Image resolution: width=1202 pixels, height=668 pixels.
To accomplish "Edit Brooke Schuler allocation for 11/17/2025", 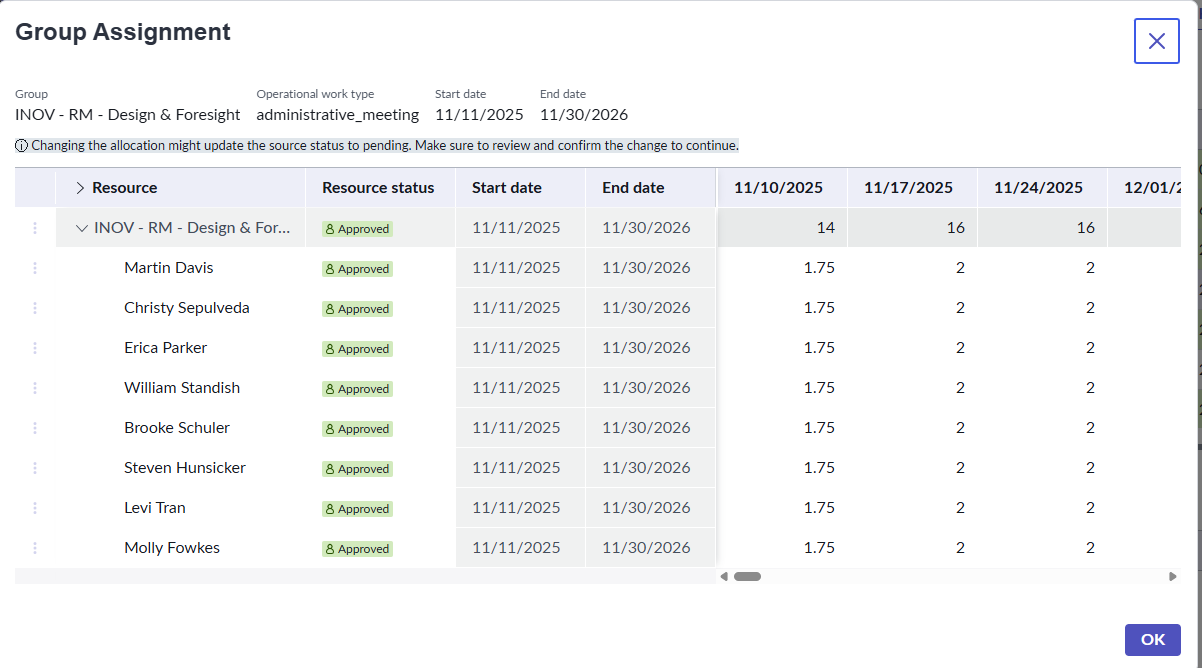I will pos(912,428).
